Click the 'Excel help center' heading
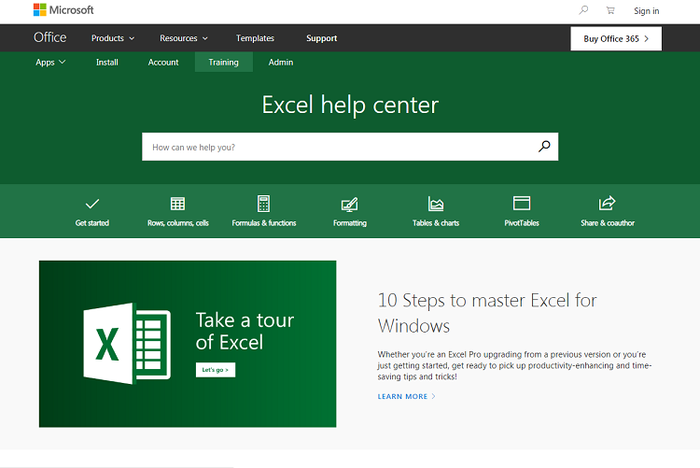This screenshot has width=700, height=468. click(350, 105)
